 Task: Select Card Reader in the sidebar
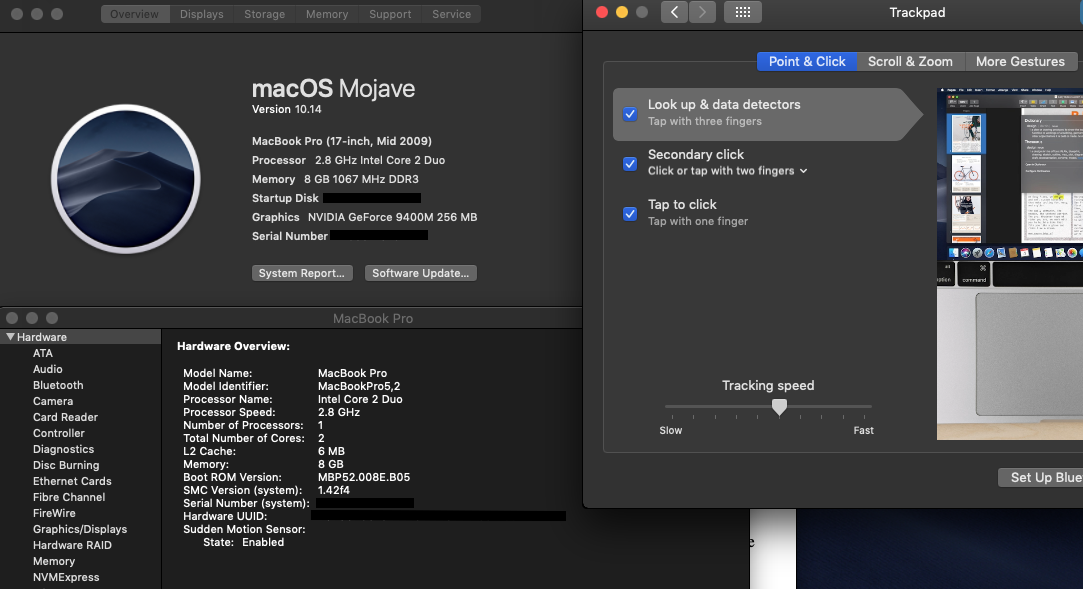click(66, 417)
